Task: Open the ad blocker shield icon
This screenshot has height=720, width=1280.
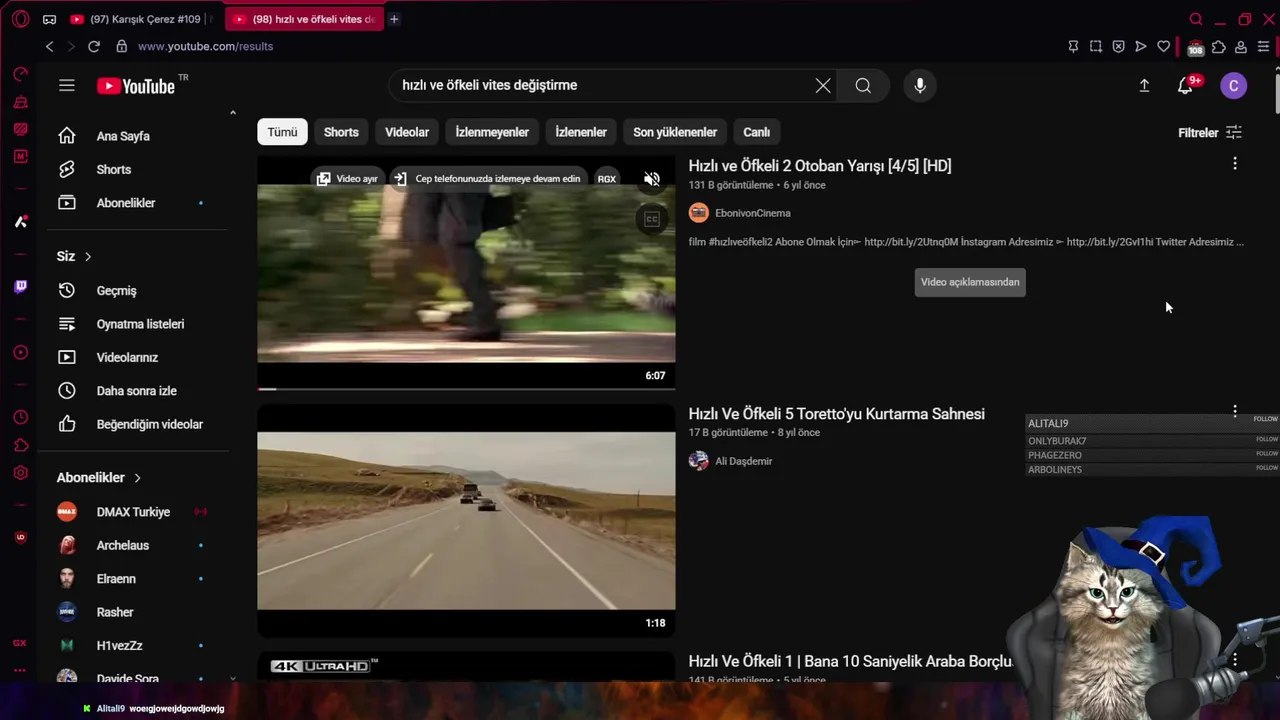Action: click(x=1118, y=46)
